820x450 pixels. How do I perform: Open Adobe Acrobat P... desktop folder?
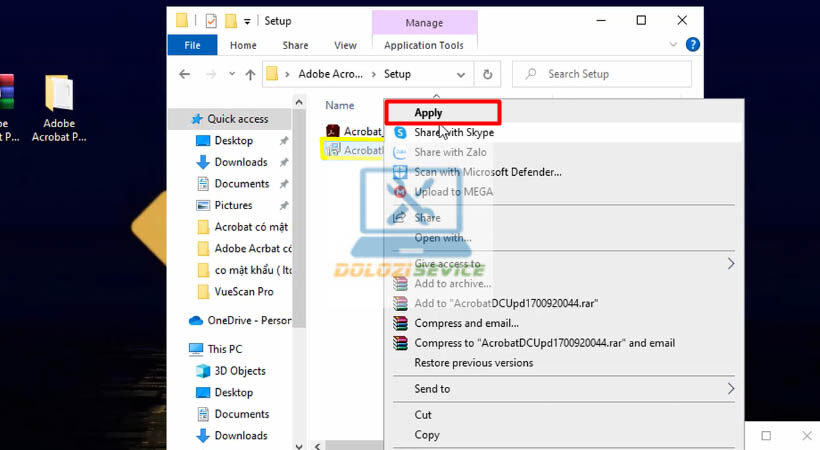pos(59,108)
